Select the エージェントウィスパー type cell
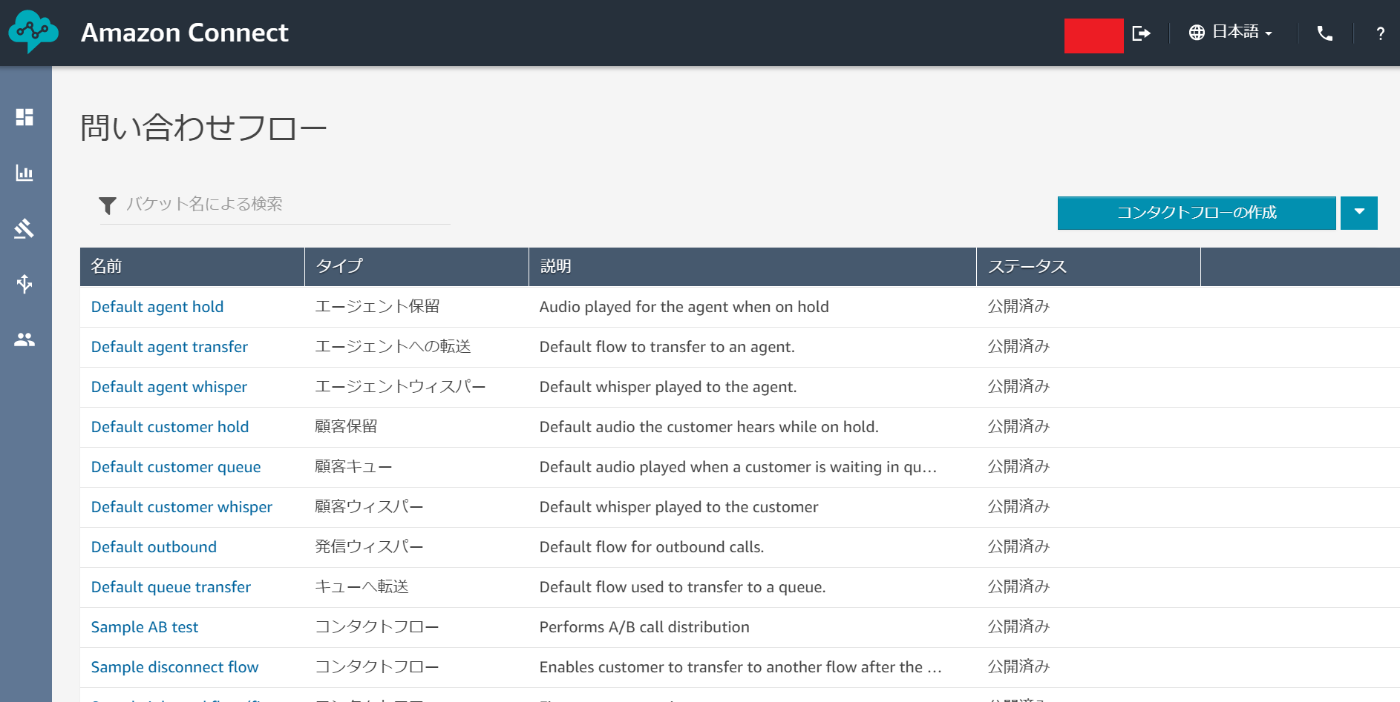The width and height of the screenshot is (1400, 702). [x=401, y=387]
